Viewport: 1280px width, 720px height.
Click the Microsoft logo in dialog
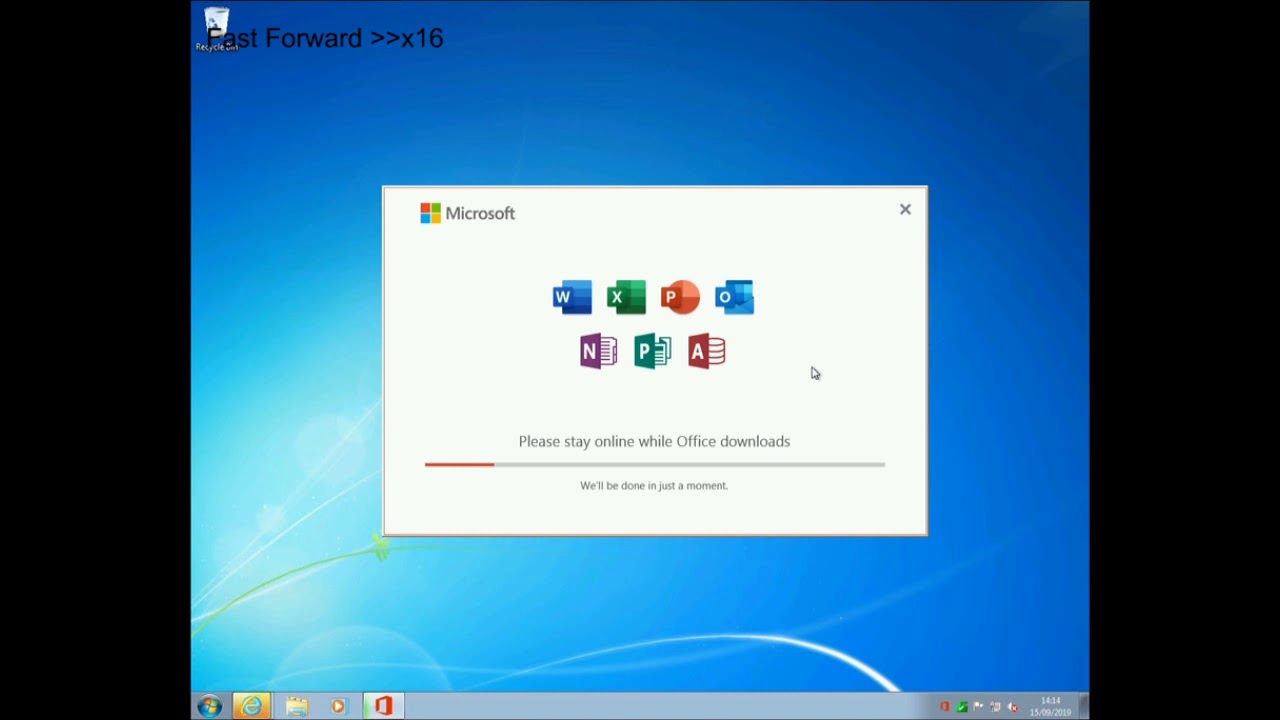[x=467, y=213]
